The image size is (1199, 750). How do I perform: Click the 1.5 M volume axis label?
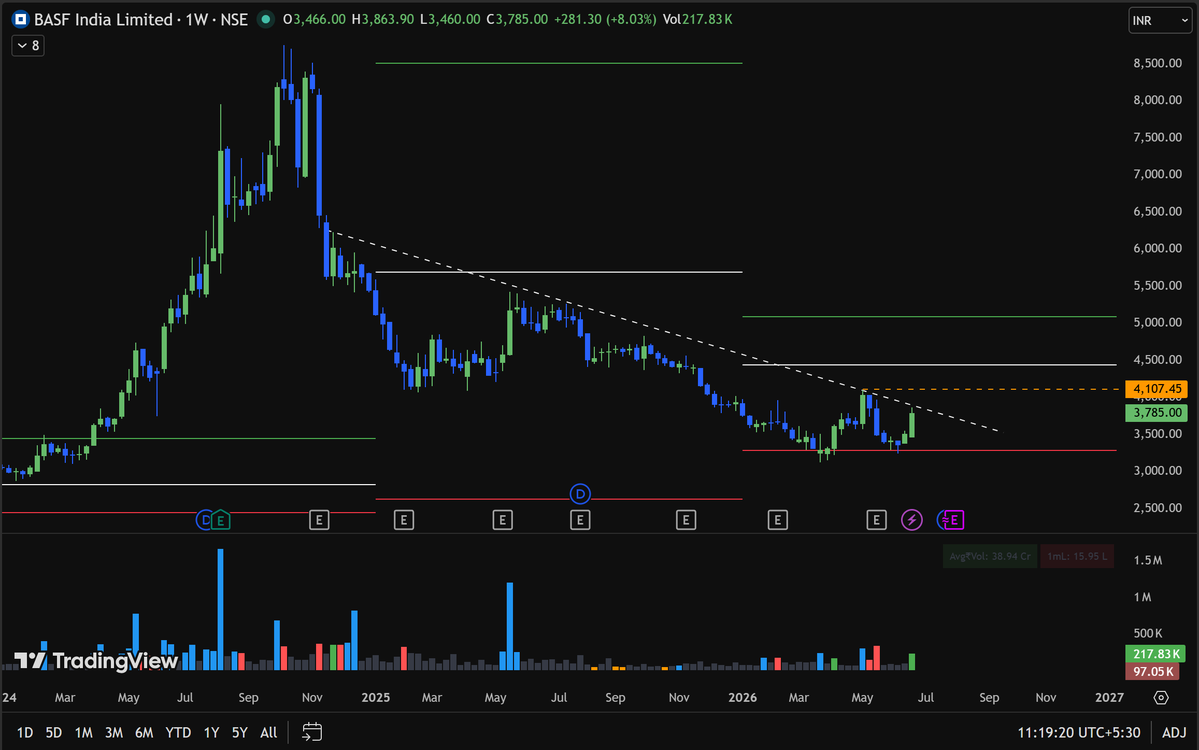[x=1148, y=560]
